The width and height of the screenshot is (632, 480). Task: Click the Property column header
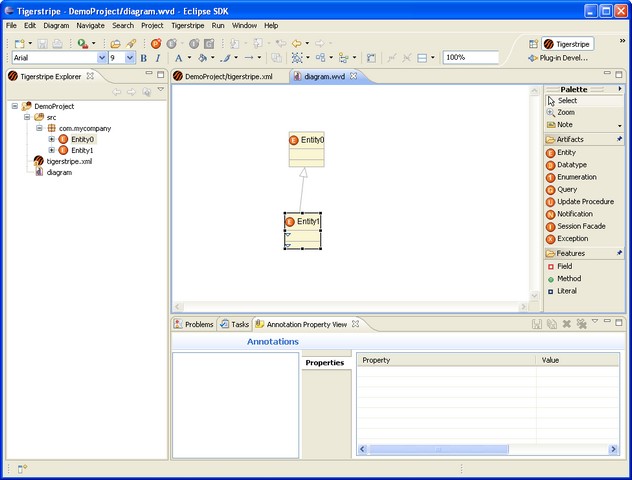(x=447, y=360)
